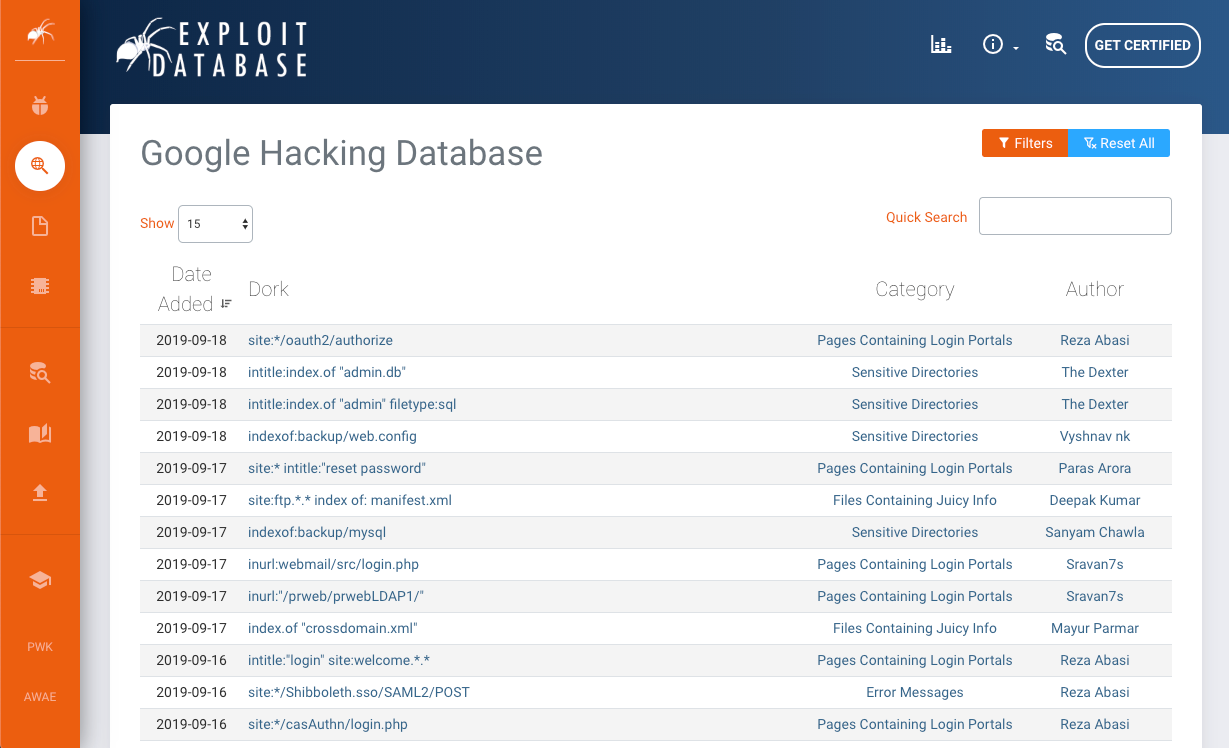Focus the Quick Search input field
This screenshot has width=1229, height=748.
[x=1075, y=216]
